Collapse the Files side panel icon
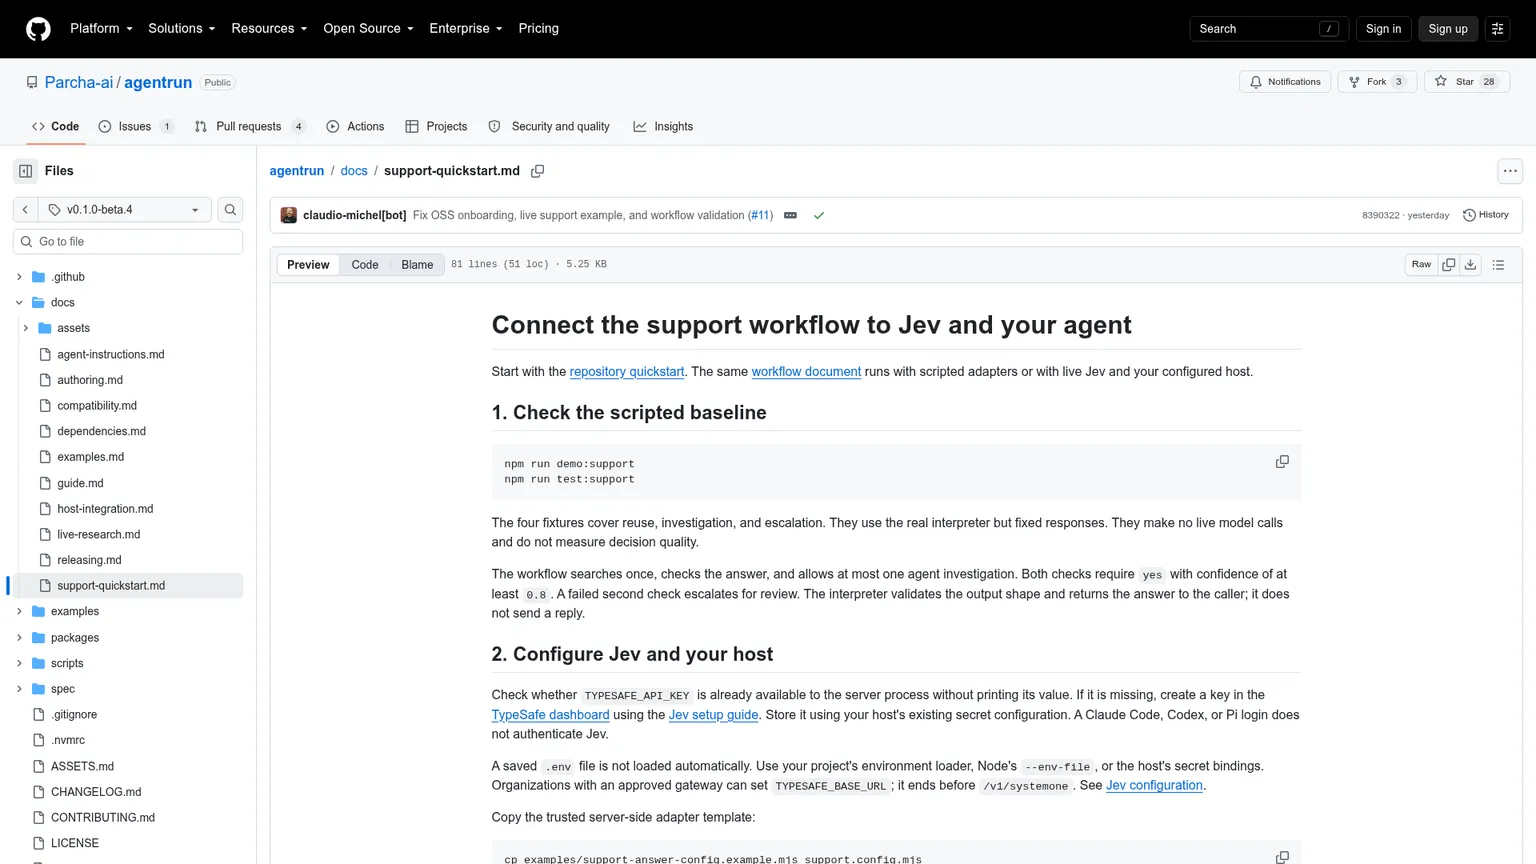Viewport: 1536px width, 864px height. click(x=26, y=171)
